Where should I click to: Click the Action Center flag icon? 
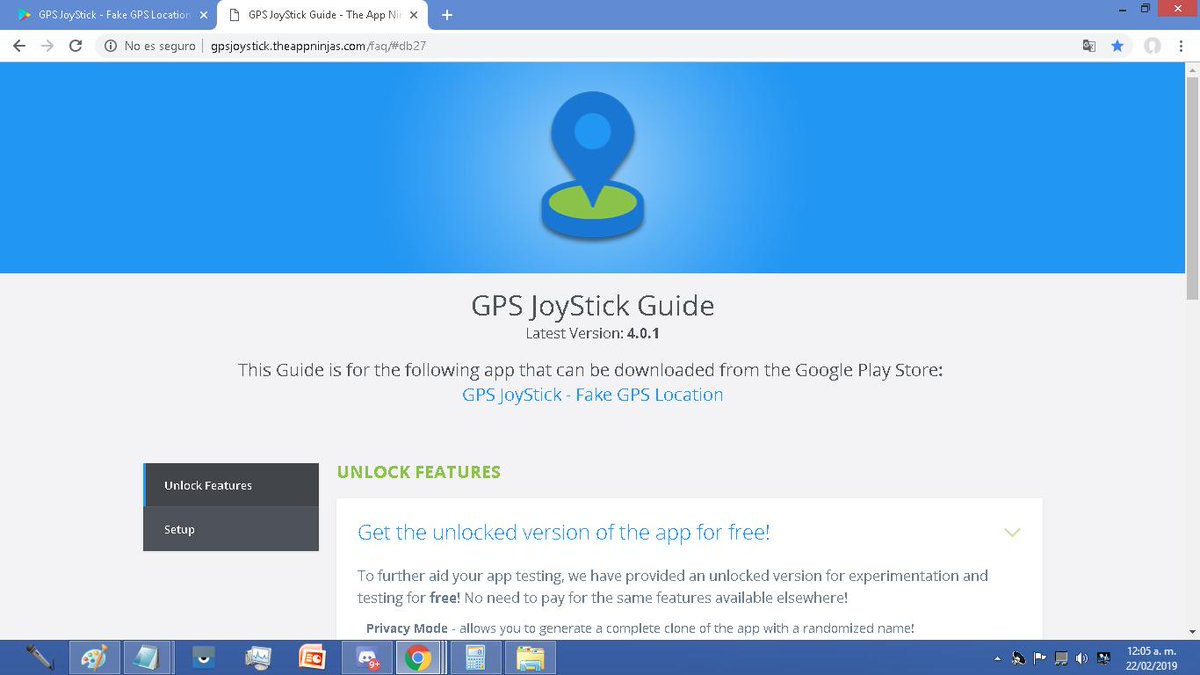point(1039,658)
